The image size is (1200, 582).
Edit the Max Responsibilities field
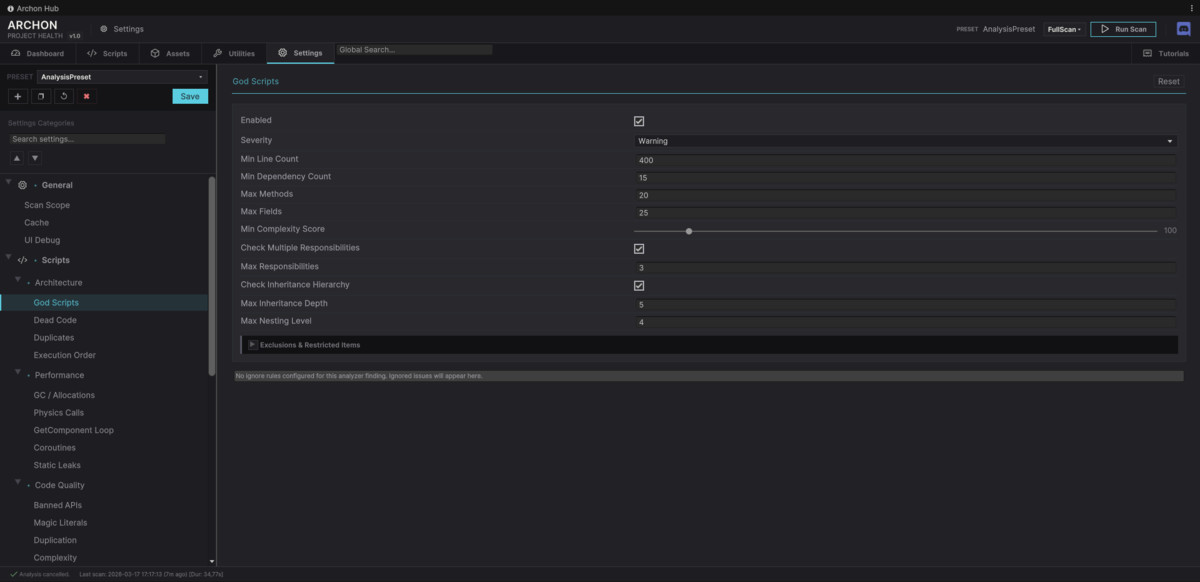(905, 267)
